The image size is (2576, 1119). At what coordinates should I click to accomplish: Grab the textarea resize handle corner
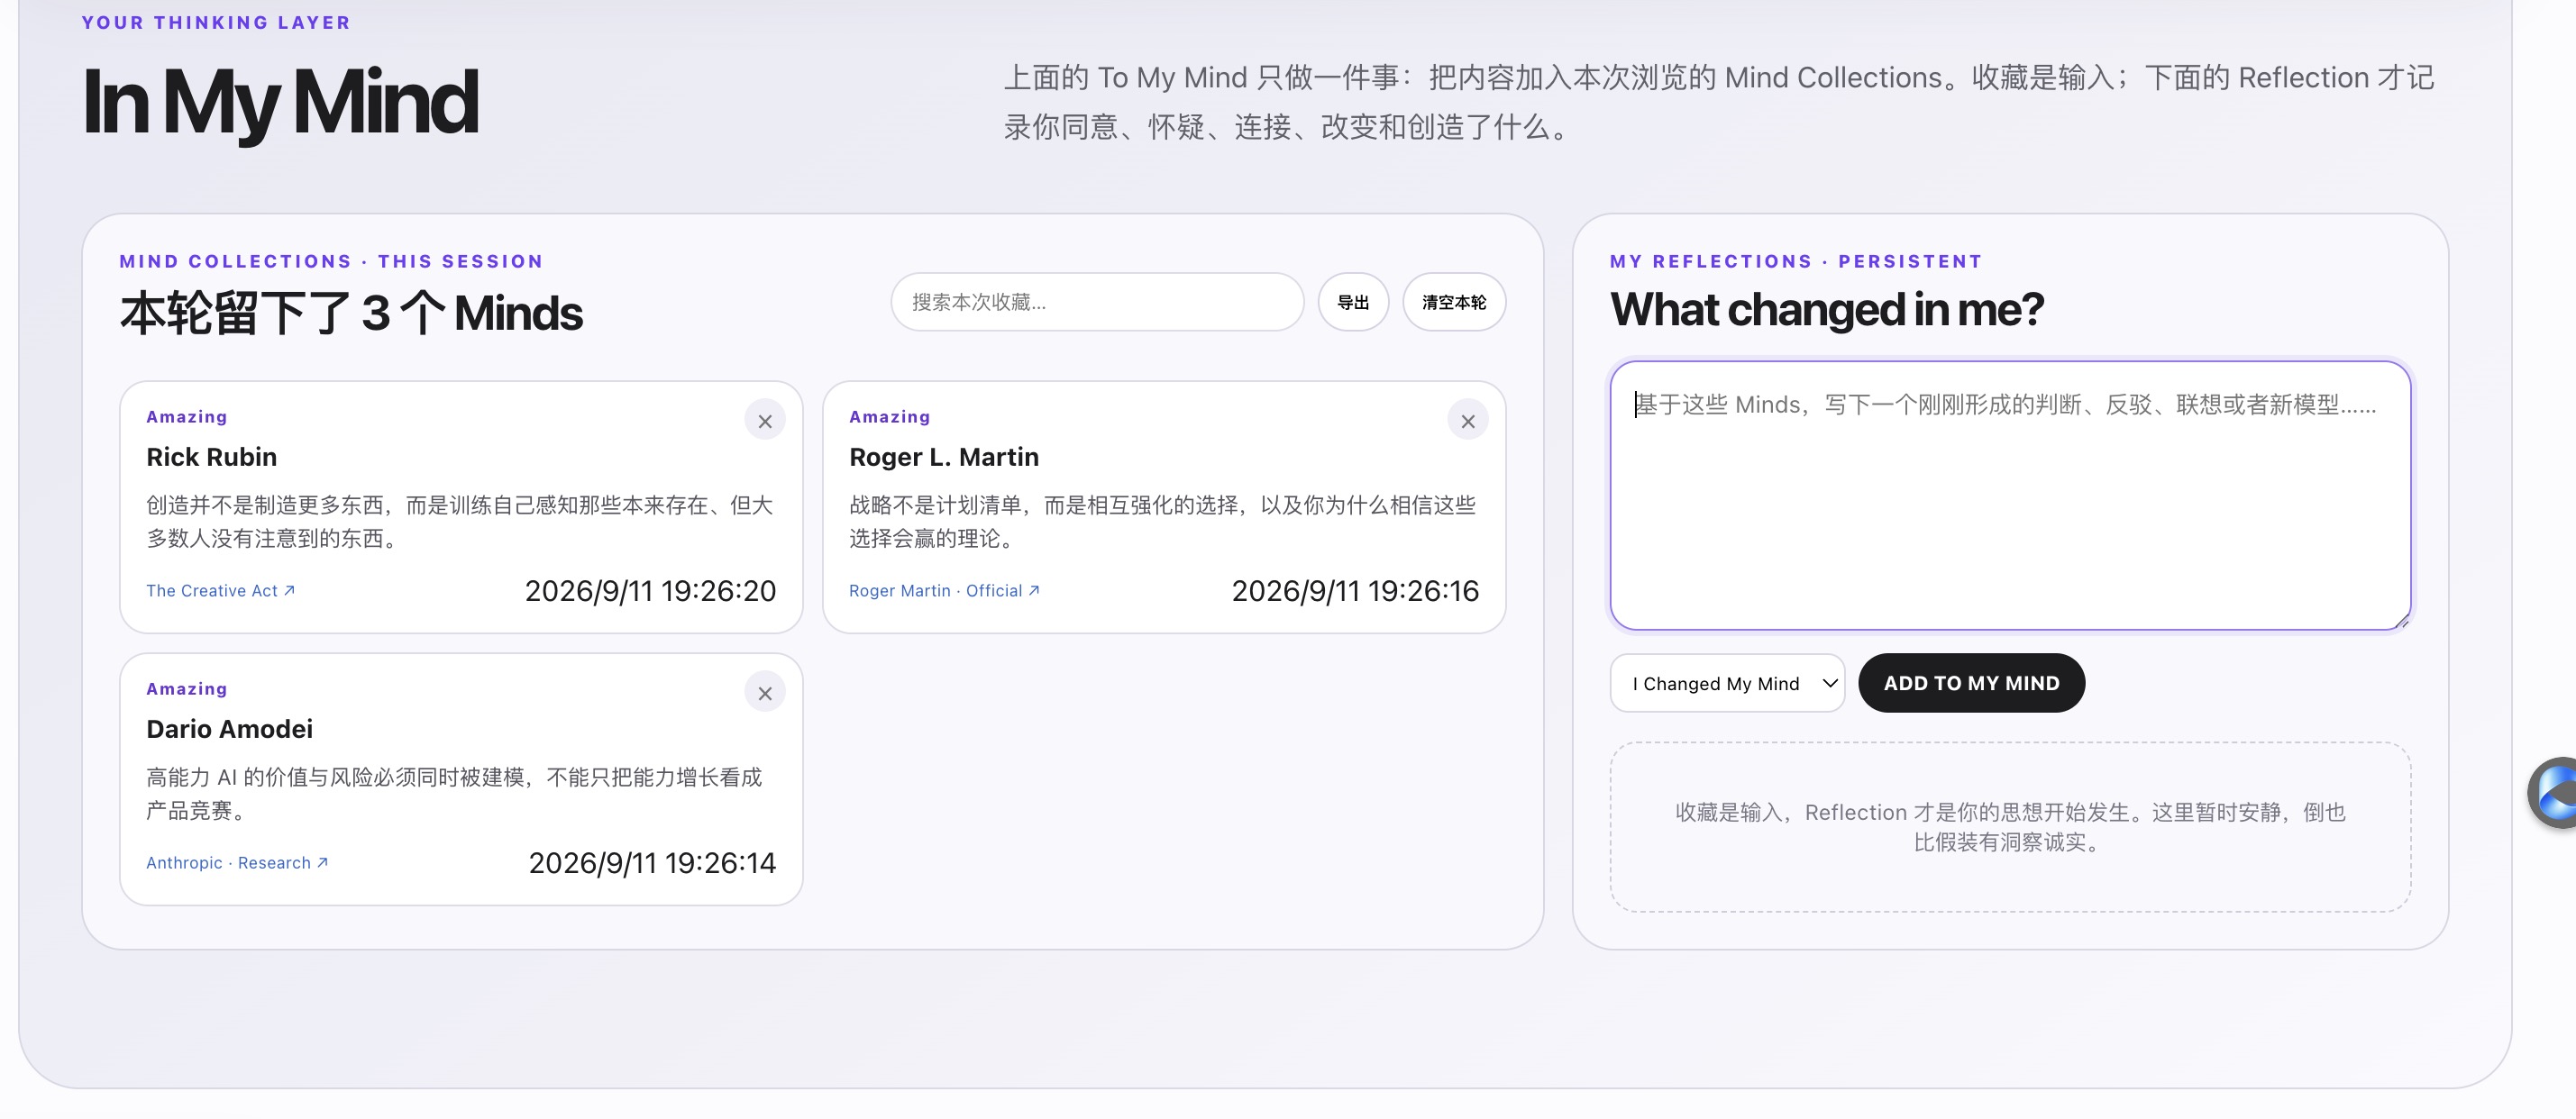coord(2401,621)
